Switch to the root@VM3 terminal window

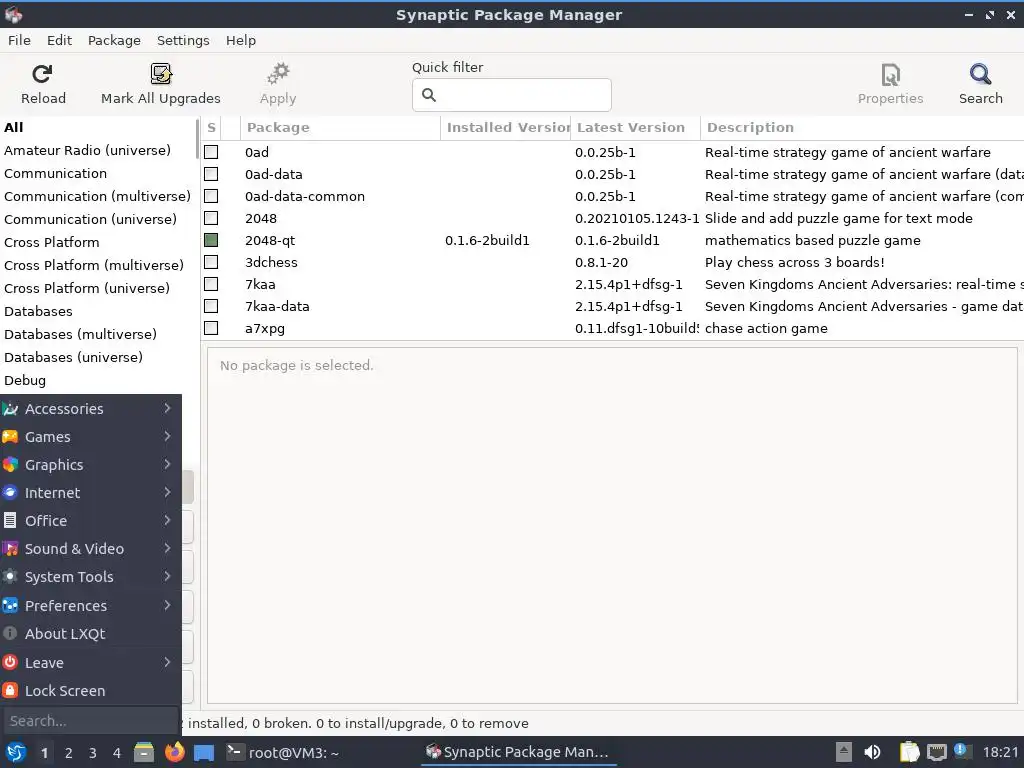pos(283,752)
